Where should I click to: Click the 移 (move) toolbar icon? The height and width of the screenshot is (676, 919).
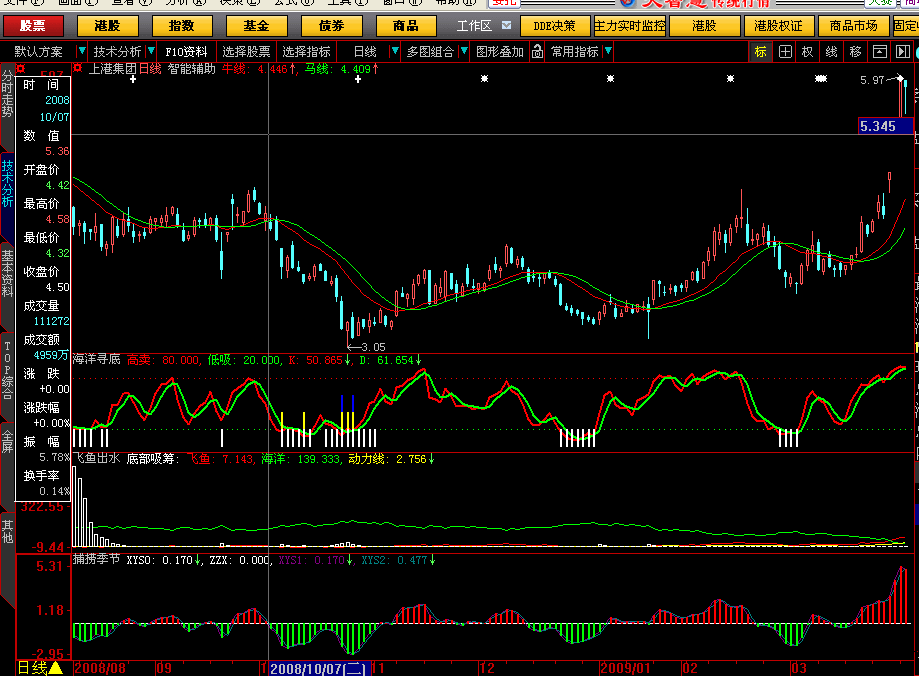[x=856, y=52]
